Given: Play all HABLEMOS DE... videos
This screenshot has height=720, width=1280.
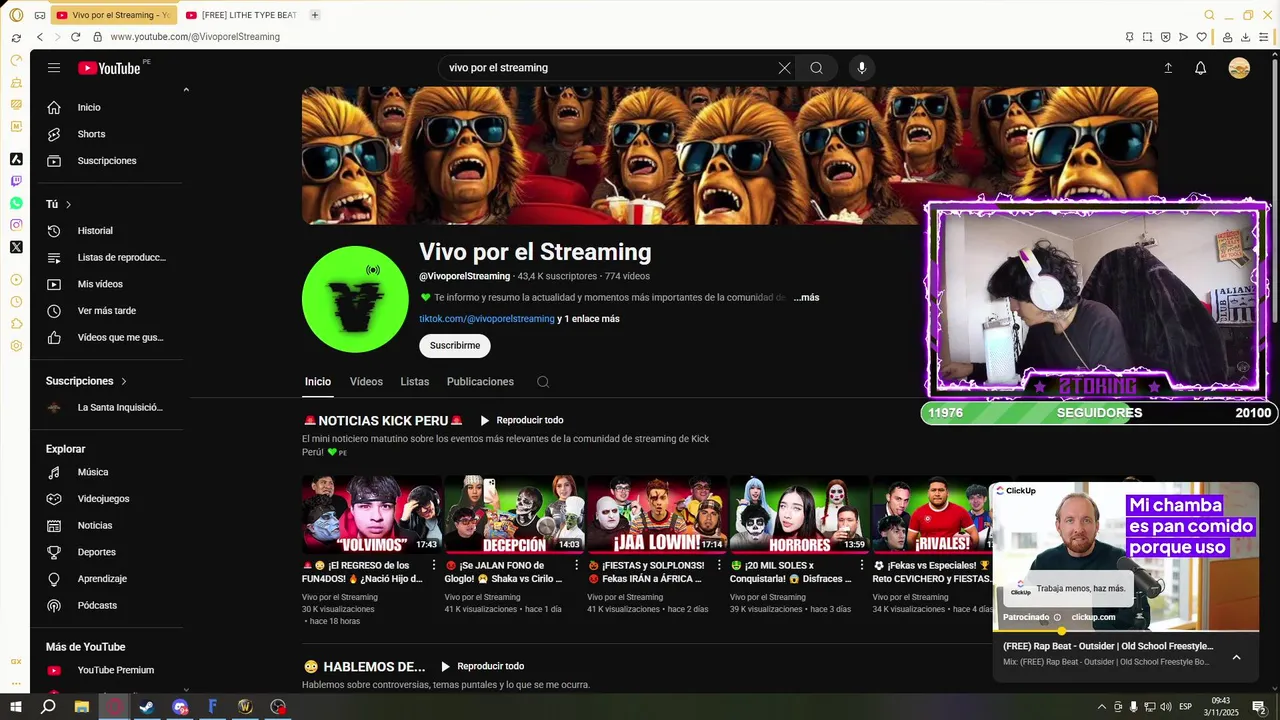Looking at the screenshot, I should coord(481,666).
